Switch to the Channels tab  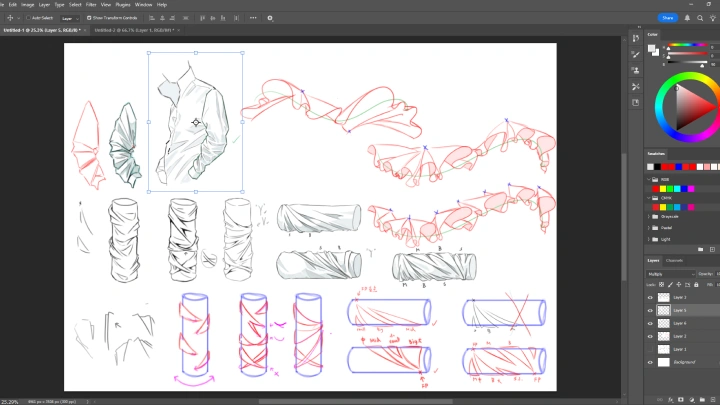(674, 261)
